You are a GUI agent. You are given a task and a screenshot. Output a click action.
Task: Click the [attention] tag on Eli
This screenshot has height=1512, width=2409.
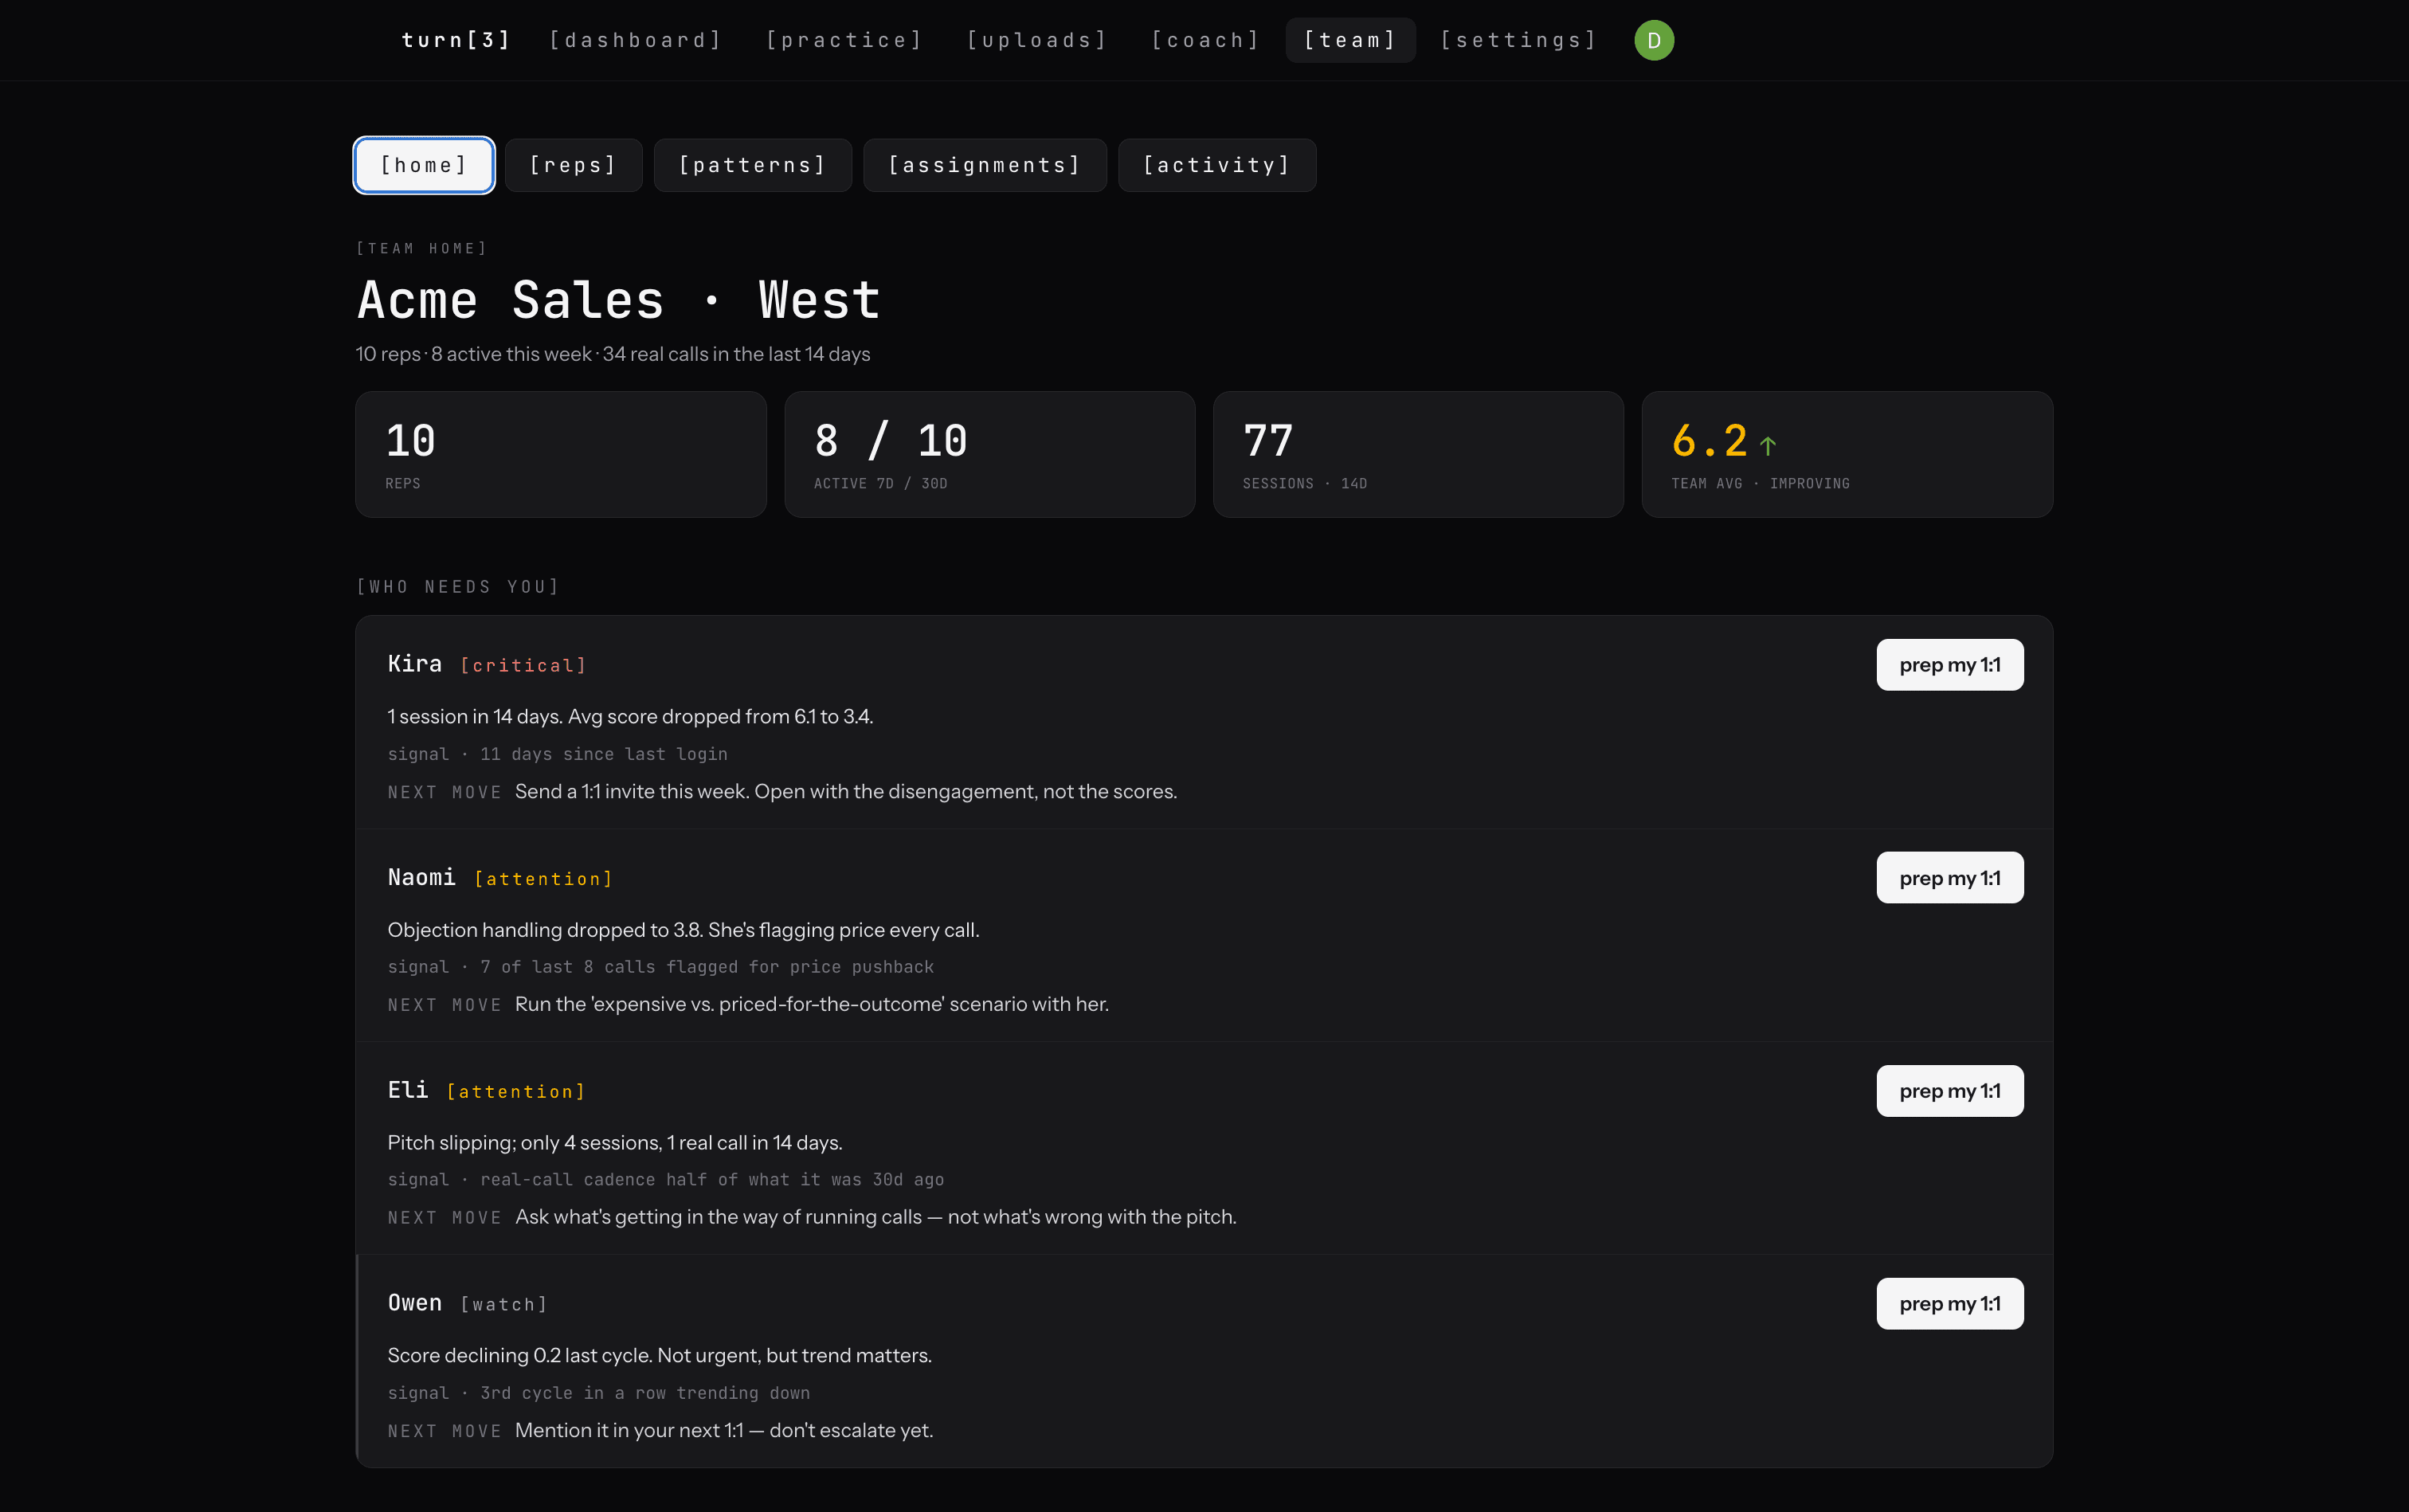[516, 1092]
